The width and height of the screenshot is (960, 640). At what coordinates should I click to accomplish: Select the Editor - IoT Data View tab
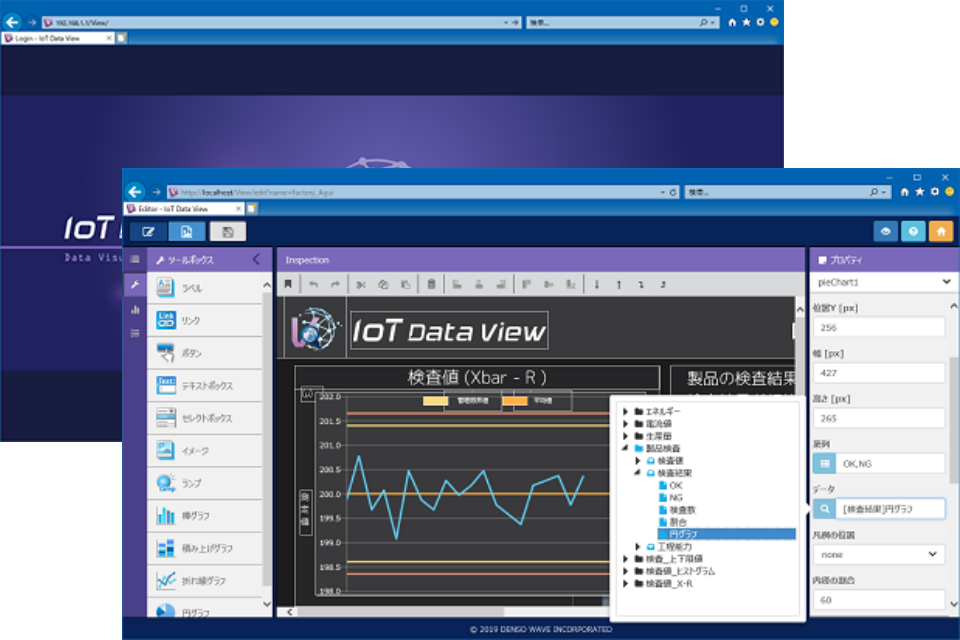tap(182, 208)
